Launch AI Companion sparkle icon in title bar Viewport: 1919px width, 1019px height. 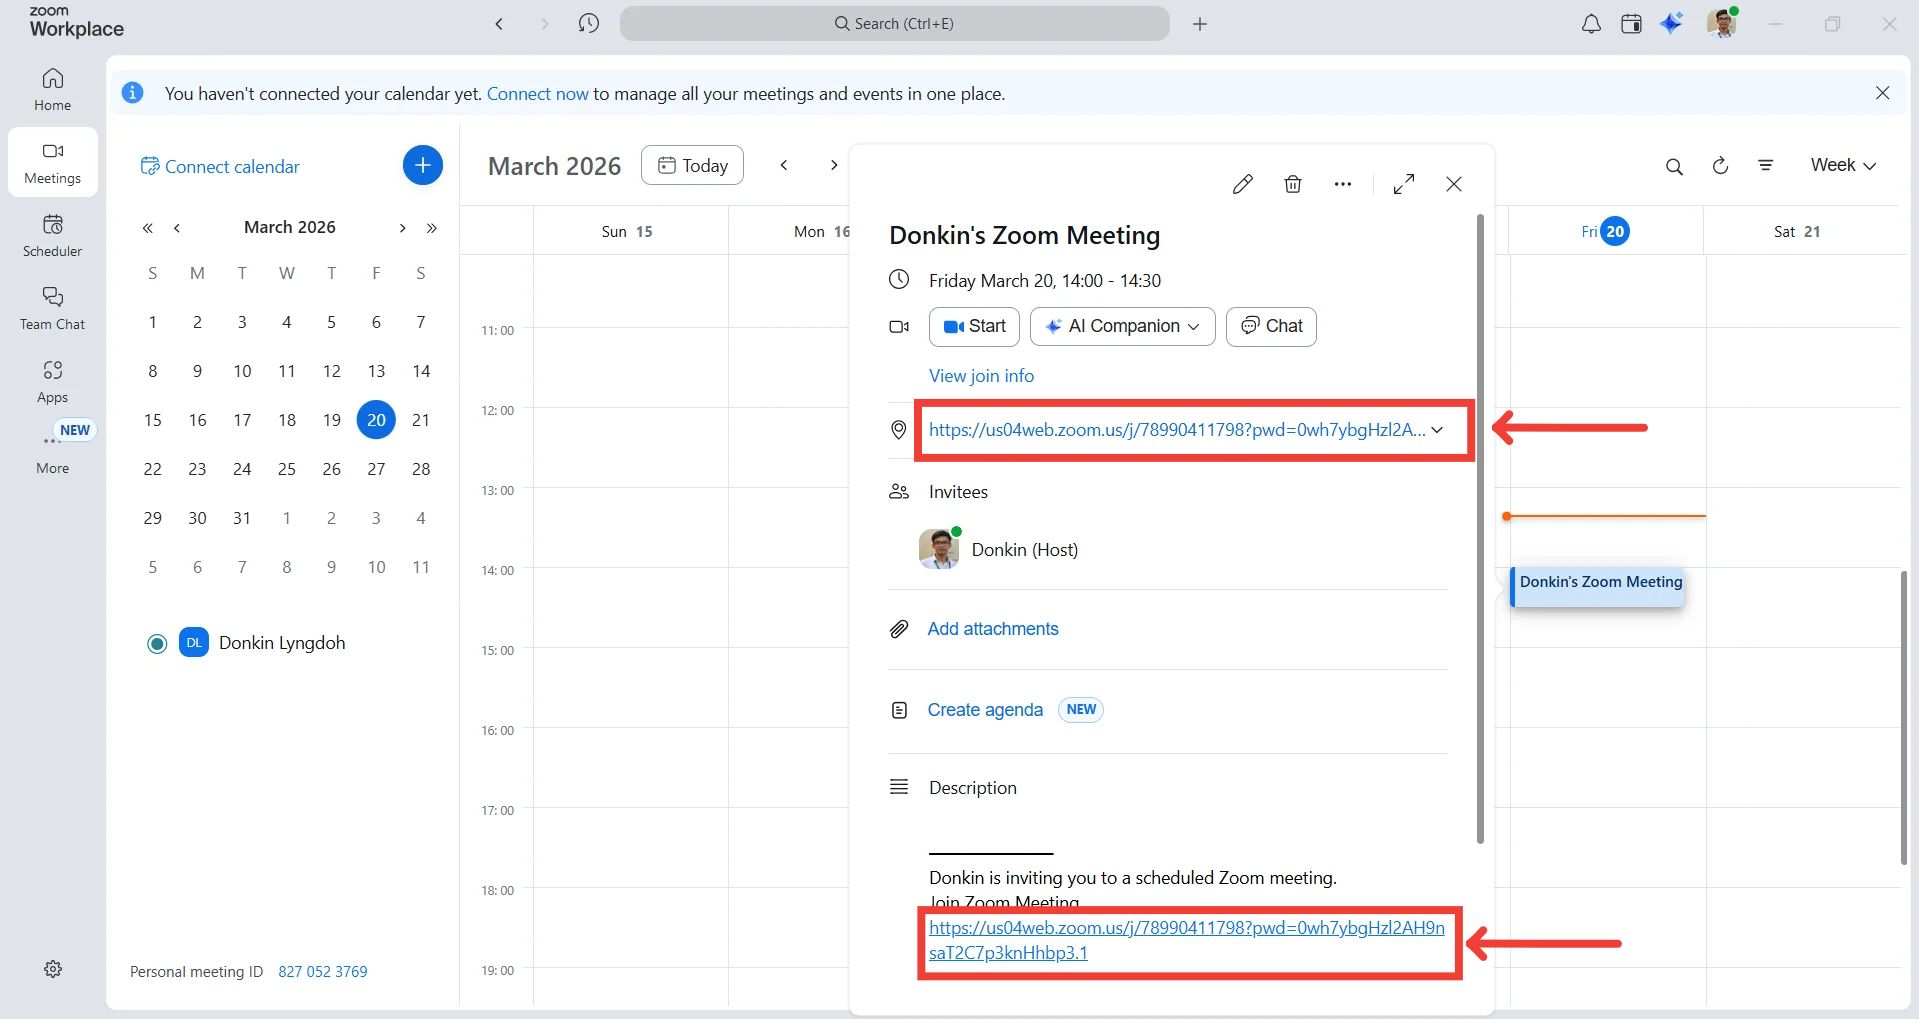[1671, 23]
